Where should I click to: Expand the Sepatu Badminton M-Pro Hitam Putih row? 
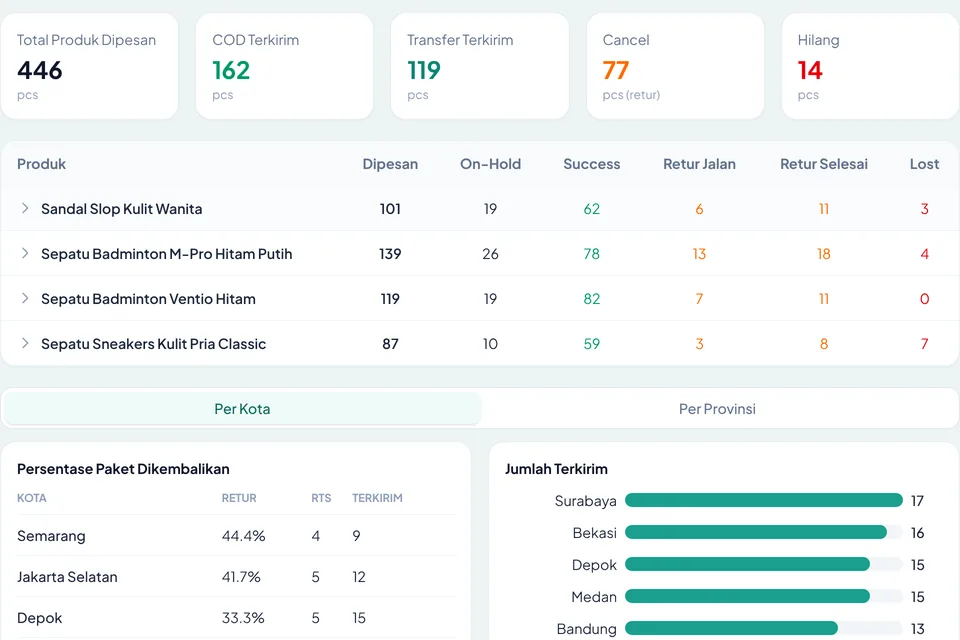tap(24, 253)
